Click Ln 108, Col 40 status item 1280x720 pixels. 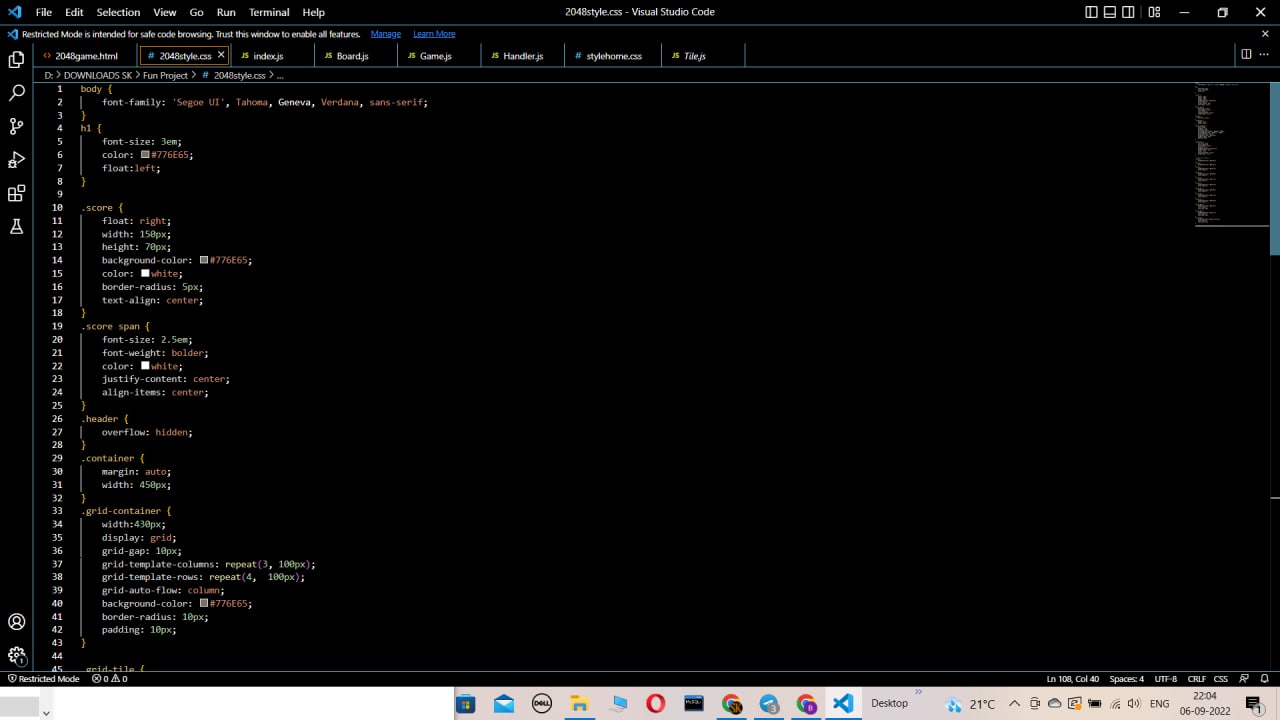point(1073,679)
